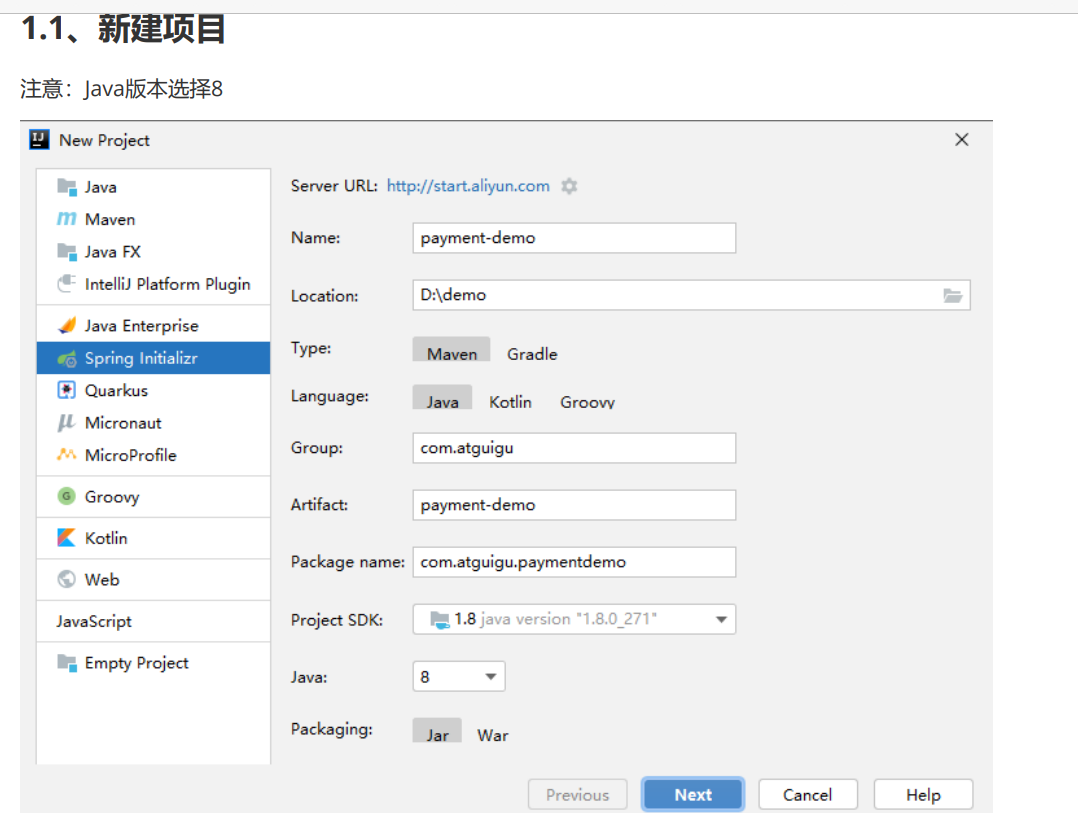Click the MicroProfile icon
This screenshot has width=1078, height=813.
click(x=67, y=454)
